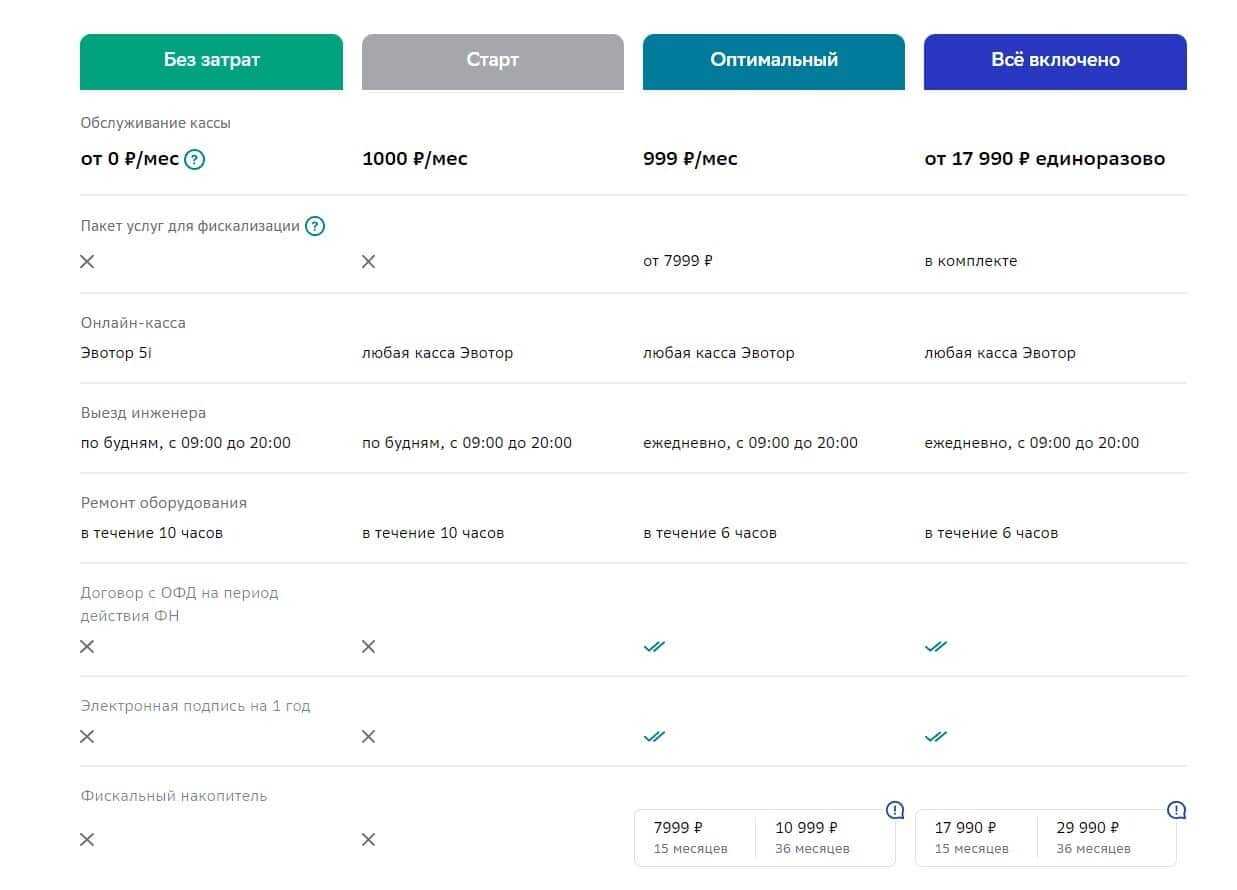Image resolution: width=1237 pixels, height=890 pixels.
Task: Click Старт cross for Пакет услуг фискализации
Action: coord(368,261)
